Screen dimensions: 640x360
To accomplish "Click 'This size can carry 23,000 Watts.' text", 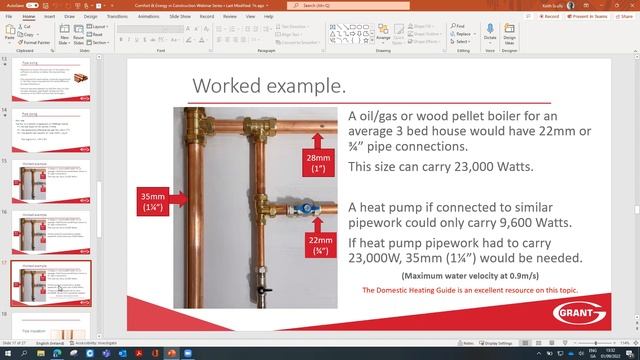I will (440, 167).
